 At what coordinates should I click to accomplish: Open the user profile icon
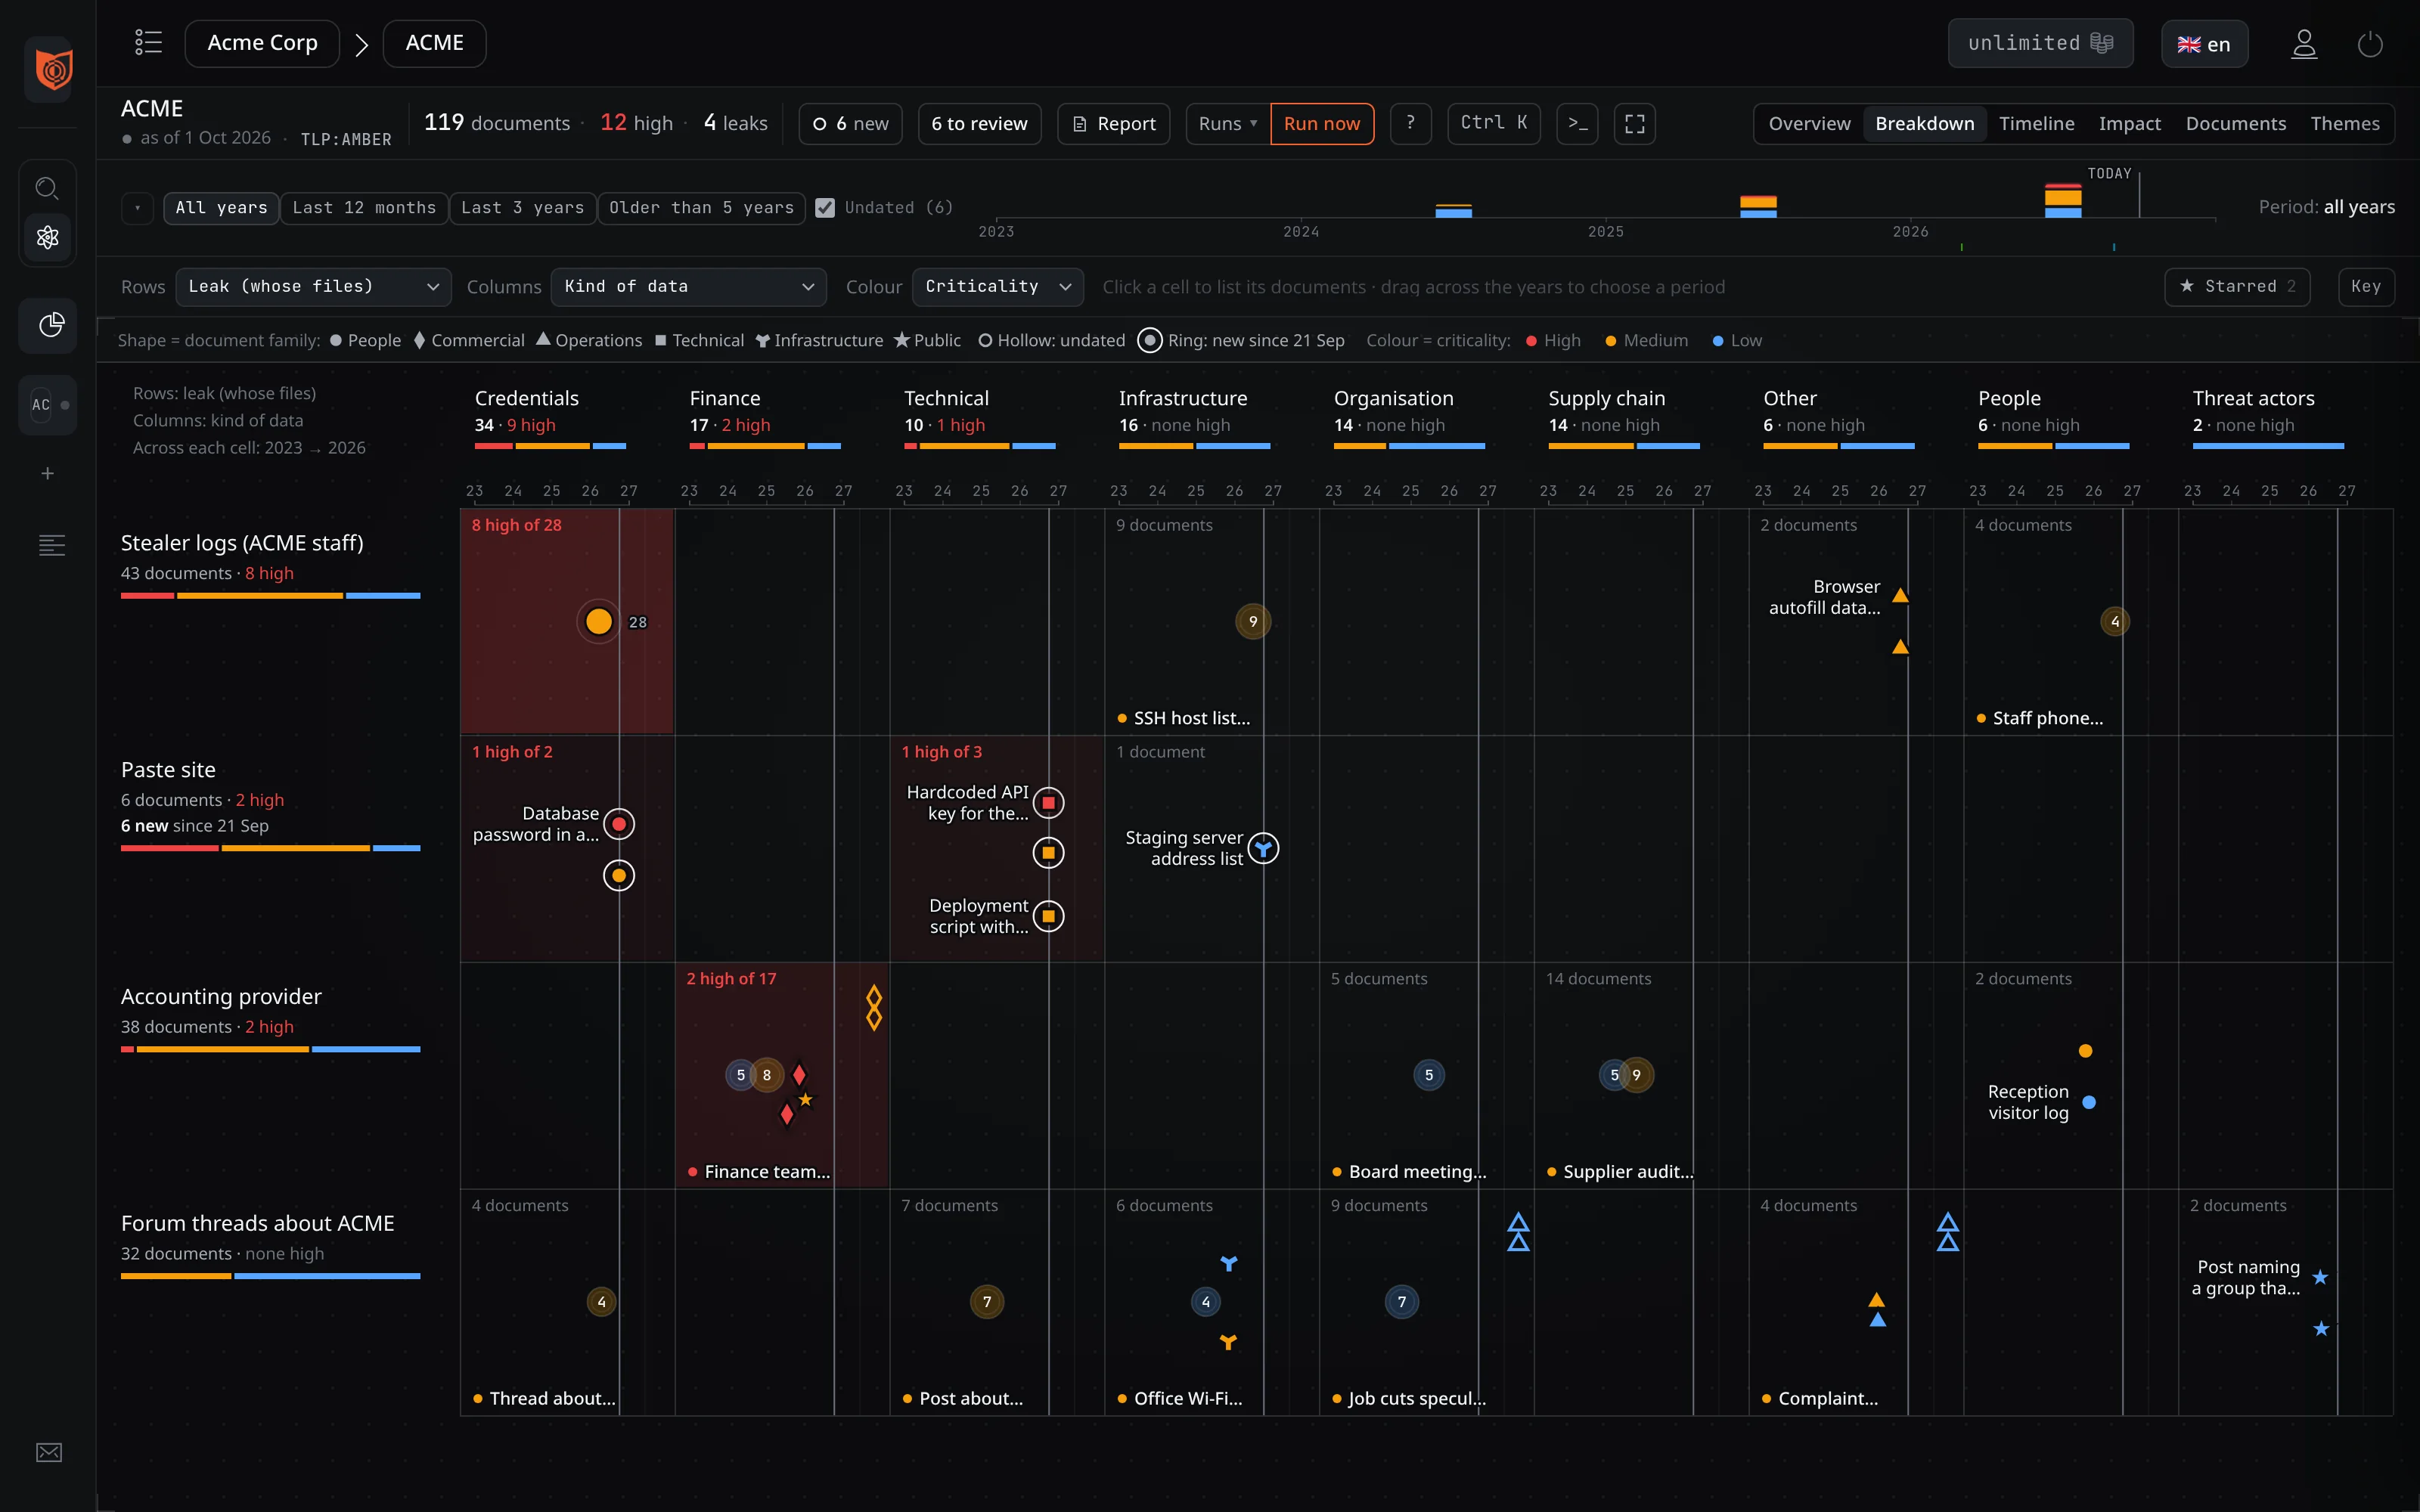pyautogui.click(x=2304, y=44)
